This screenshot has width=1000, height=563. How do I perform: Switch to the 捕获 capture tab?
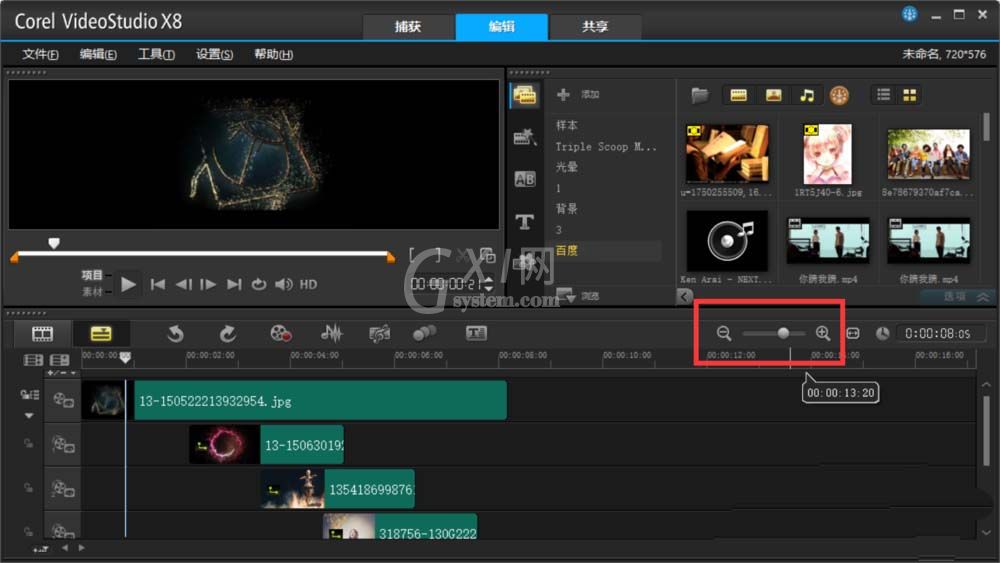pos(408,26)
